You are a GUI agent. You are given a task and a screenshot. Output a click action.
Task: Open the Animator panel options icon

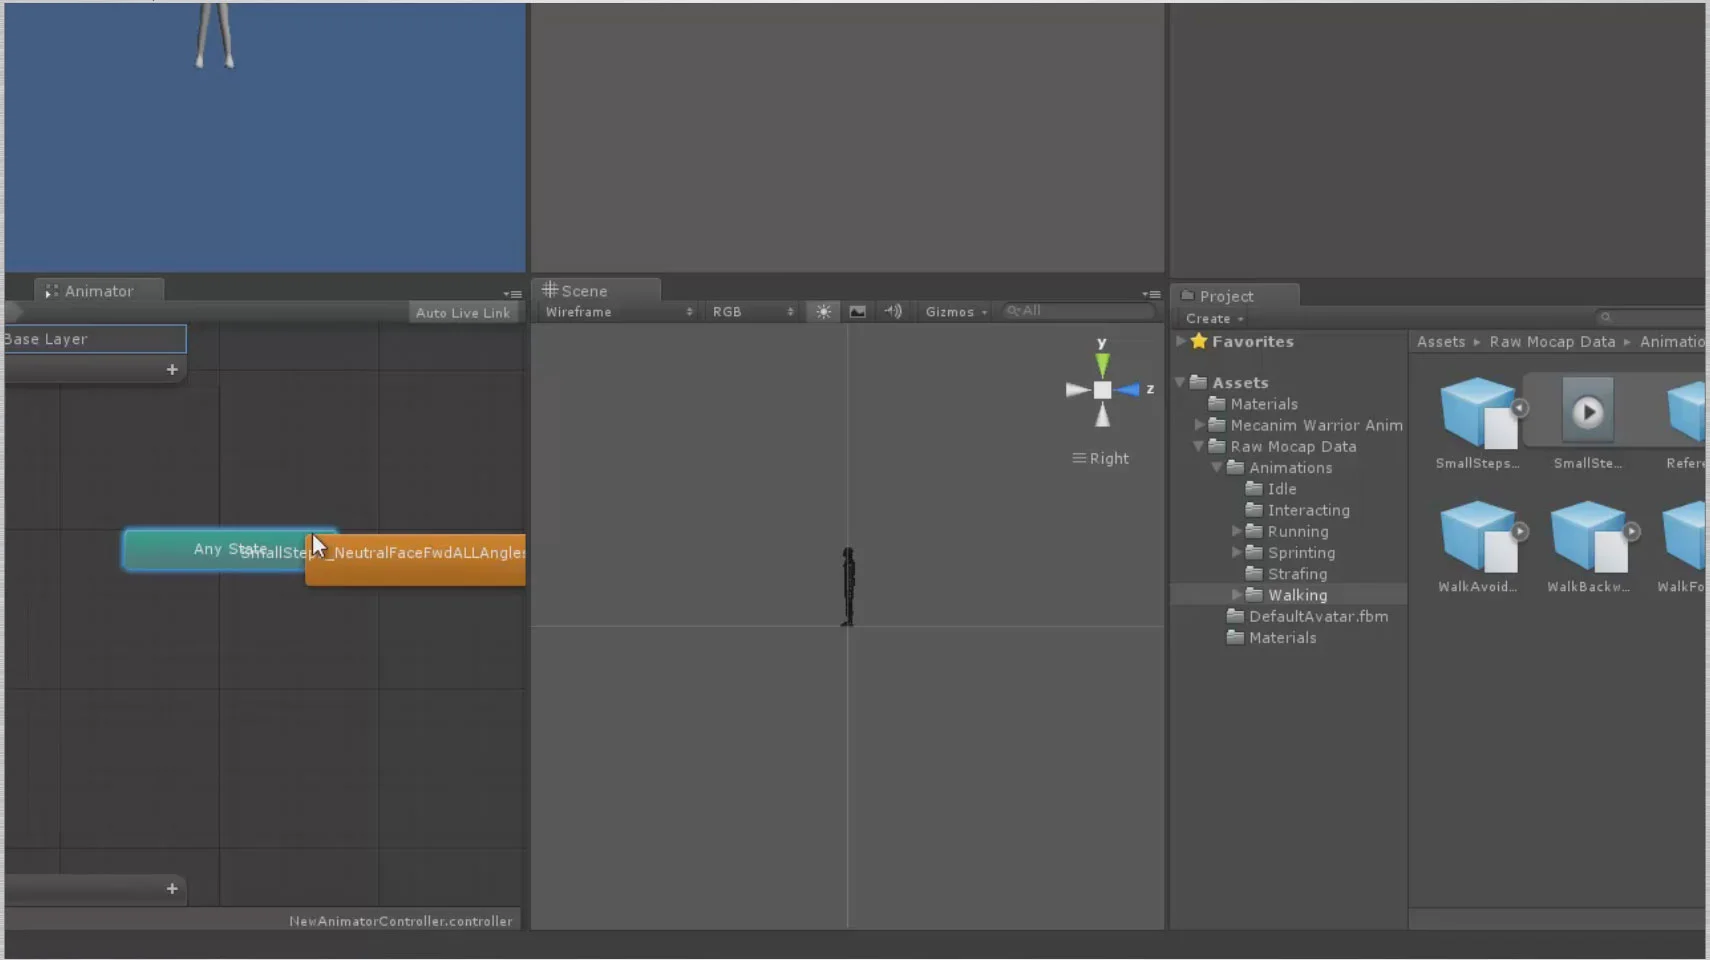pyautogui.click(x=513, y=294)
